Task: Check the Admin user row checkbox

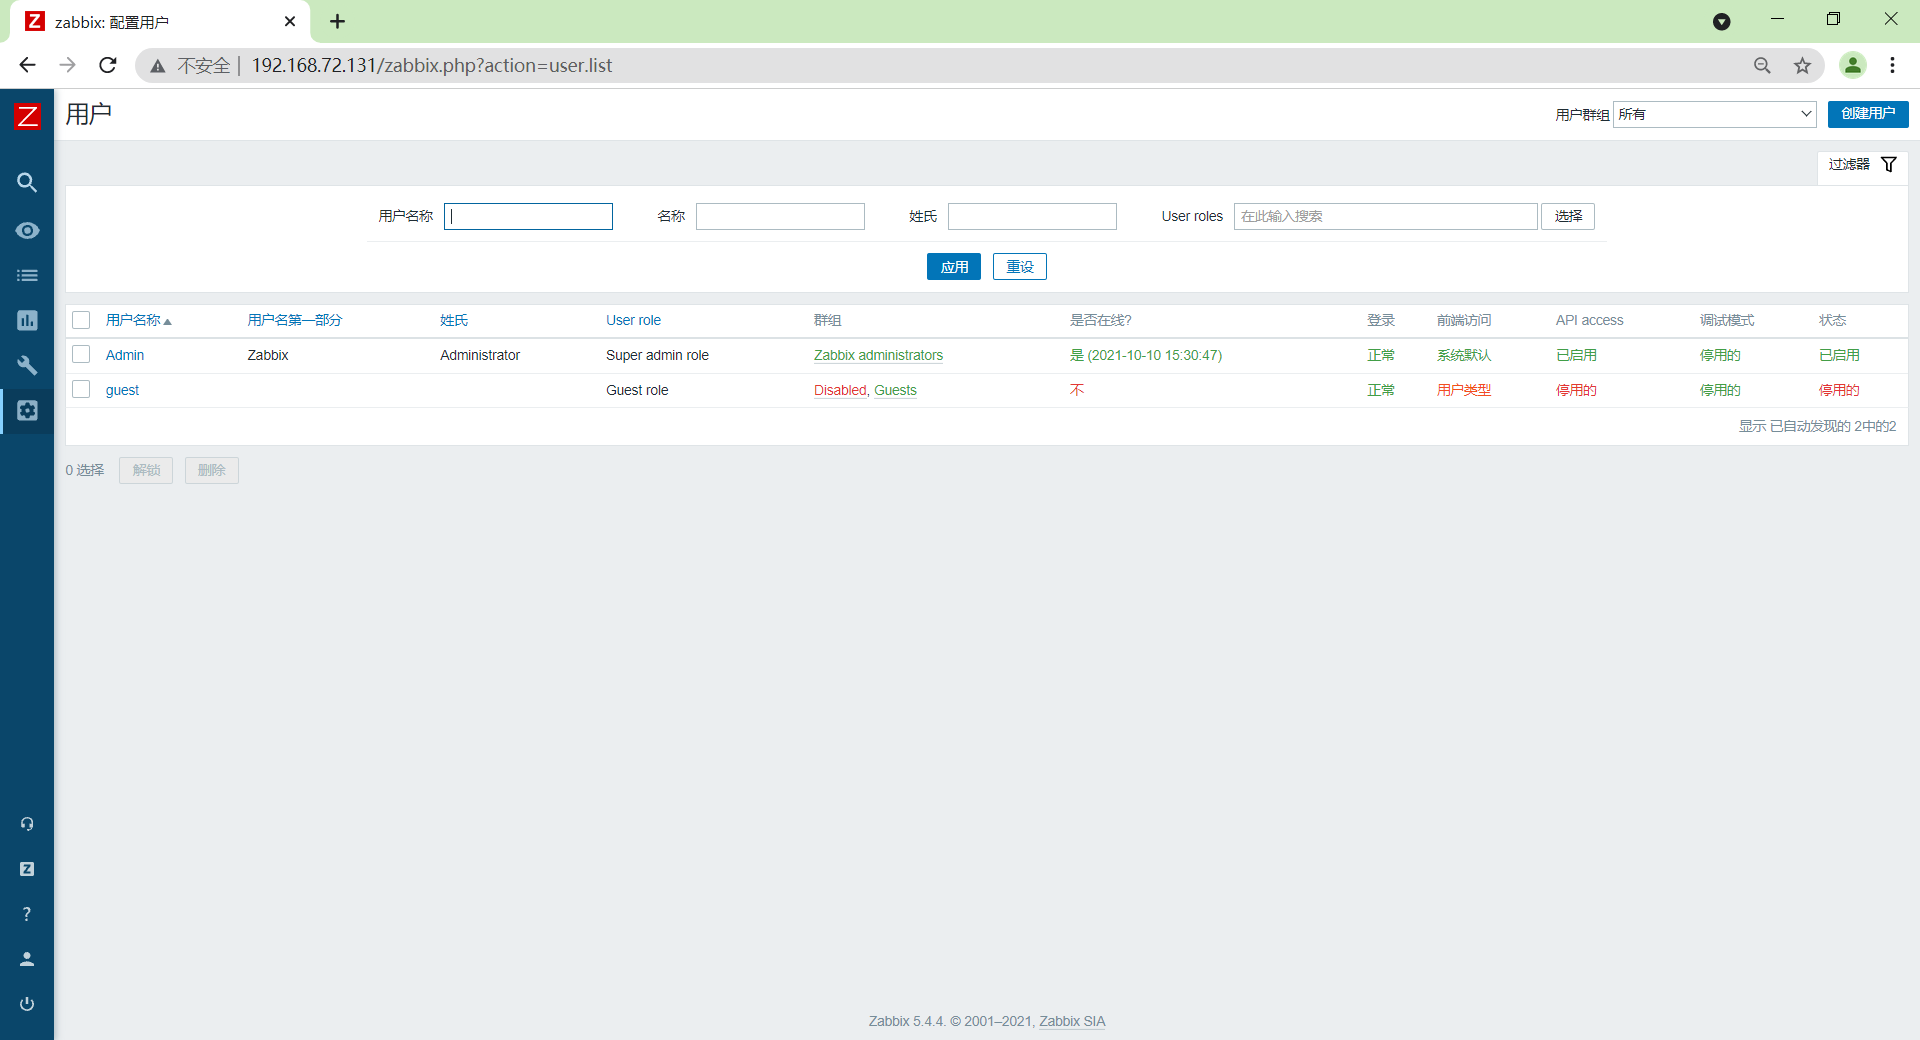Action: click(81, 355)
